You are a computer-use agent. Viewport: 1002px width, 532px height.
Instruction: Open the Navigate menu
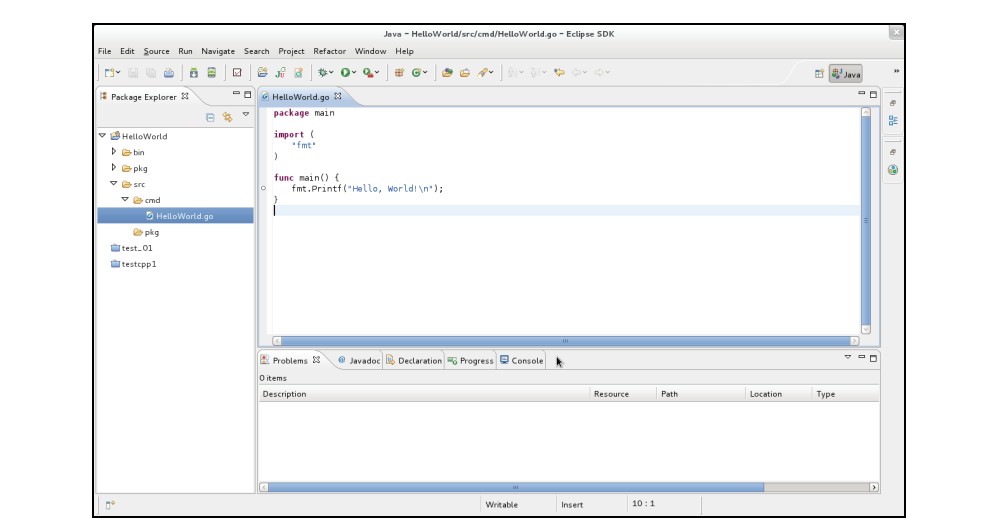[x=218, y=51]
